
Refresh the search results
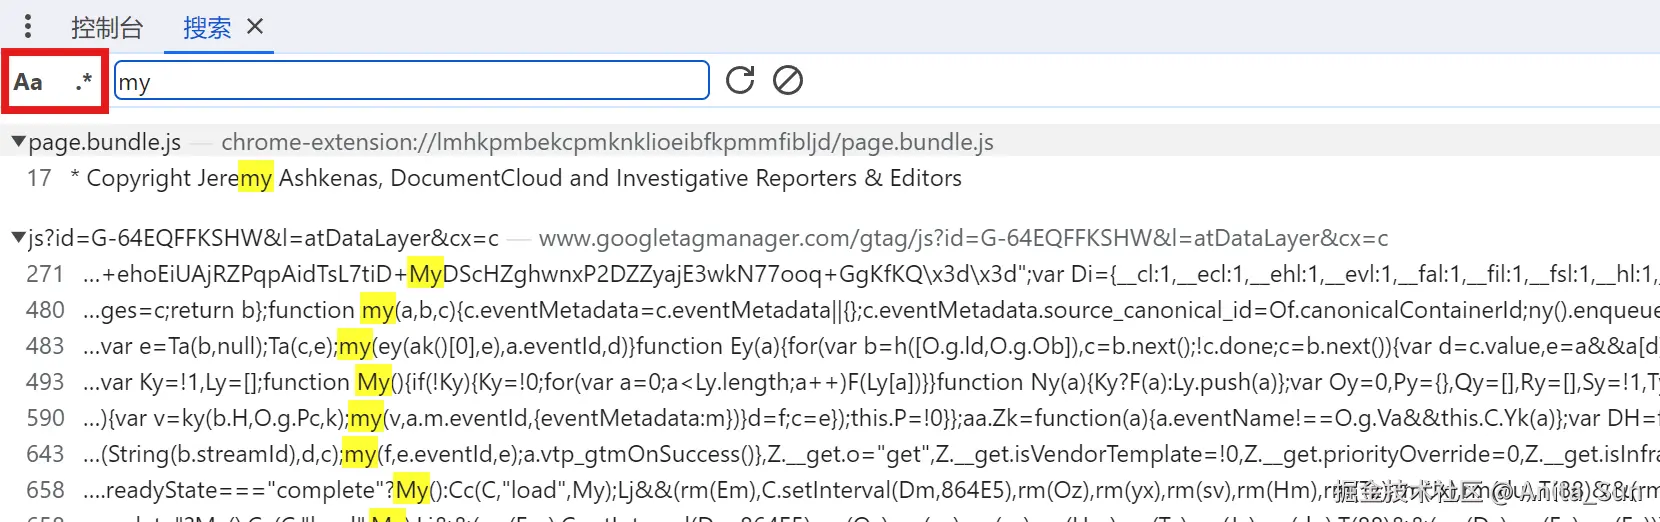click(740, 80)
